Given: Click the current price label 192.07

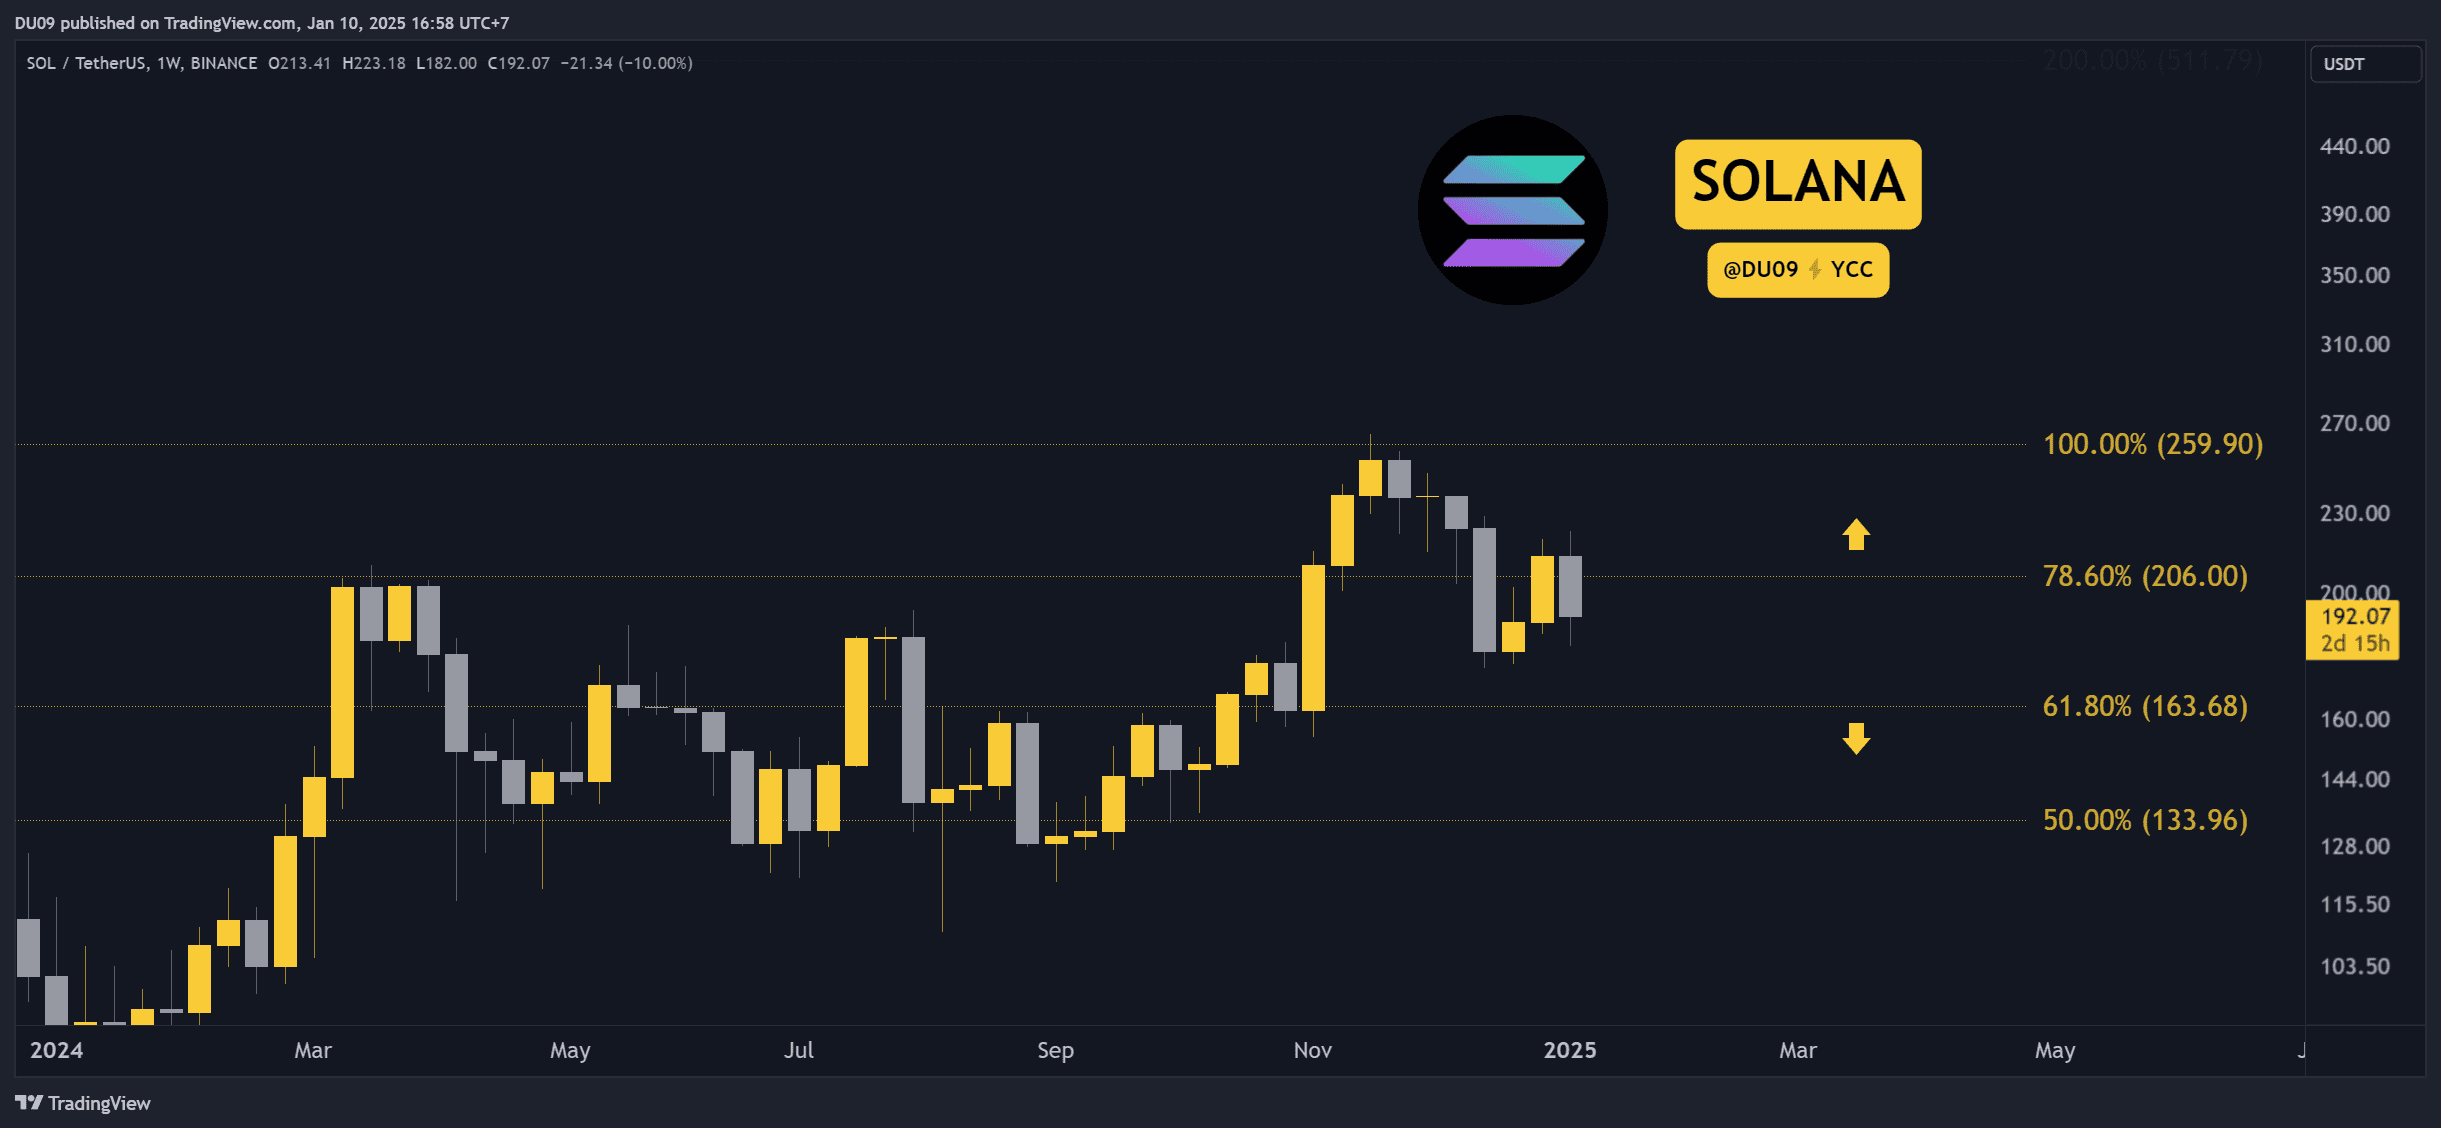Looking at the screenshot, I should point(2354,617).
